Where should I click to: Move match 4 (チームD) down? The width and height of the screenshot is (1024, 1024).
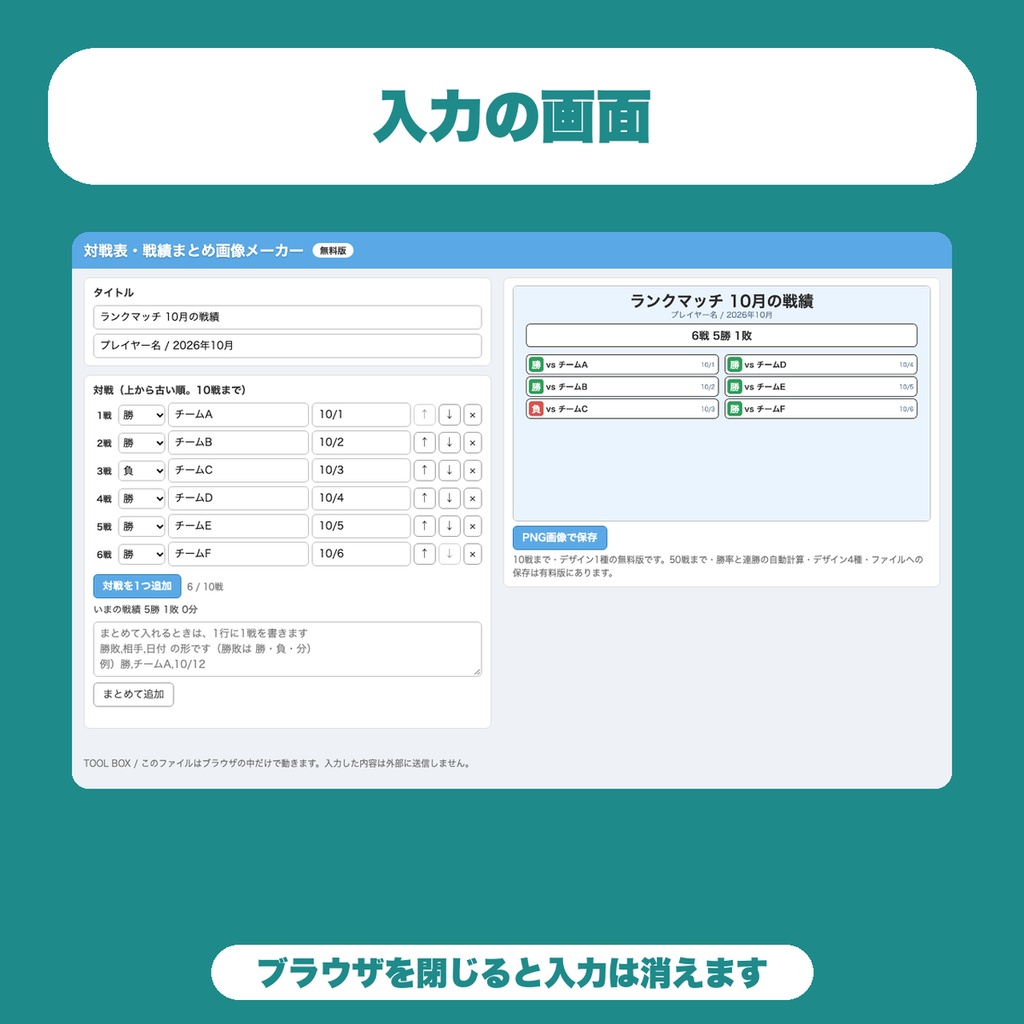(449, 498)
